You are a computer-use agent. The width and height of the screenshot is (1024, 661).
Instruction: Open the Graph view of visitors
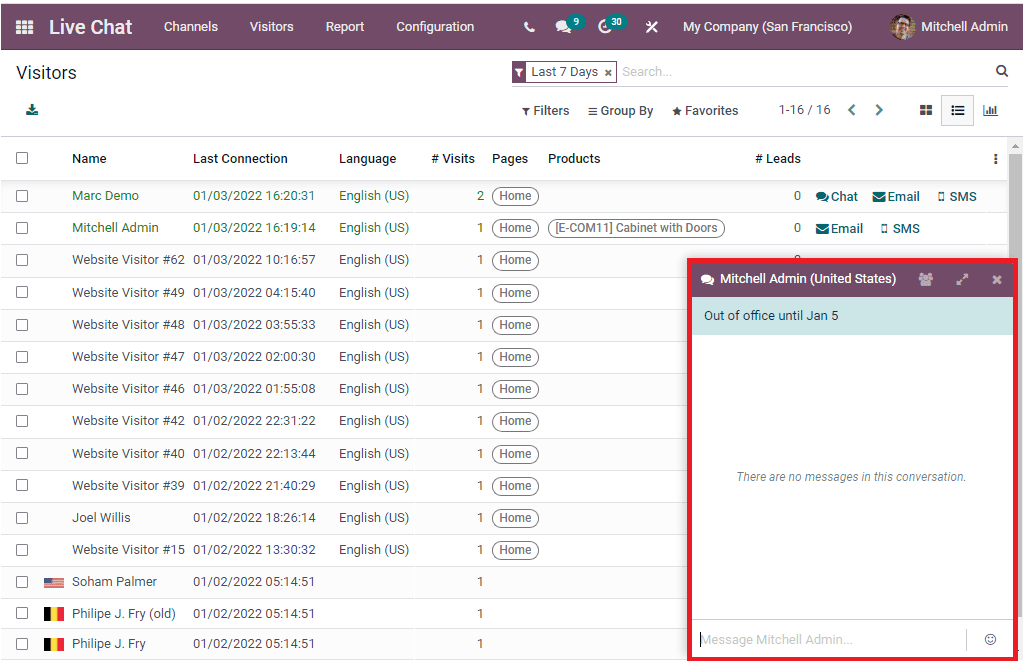(990, 110)
